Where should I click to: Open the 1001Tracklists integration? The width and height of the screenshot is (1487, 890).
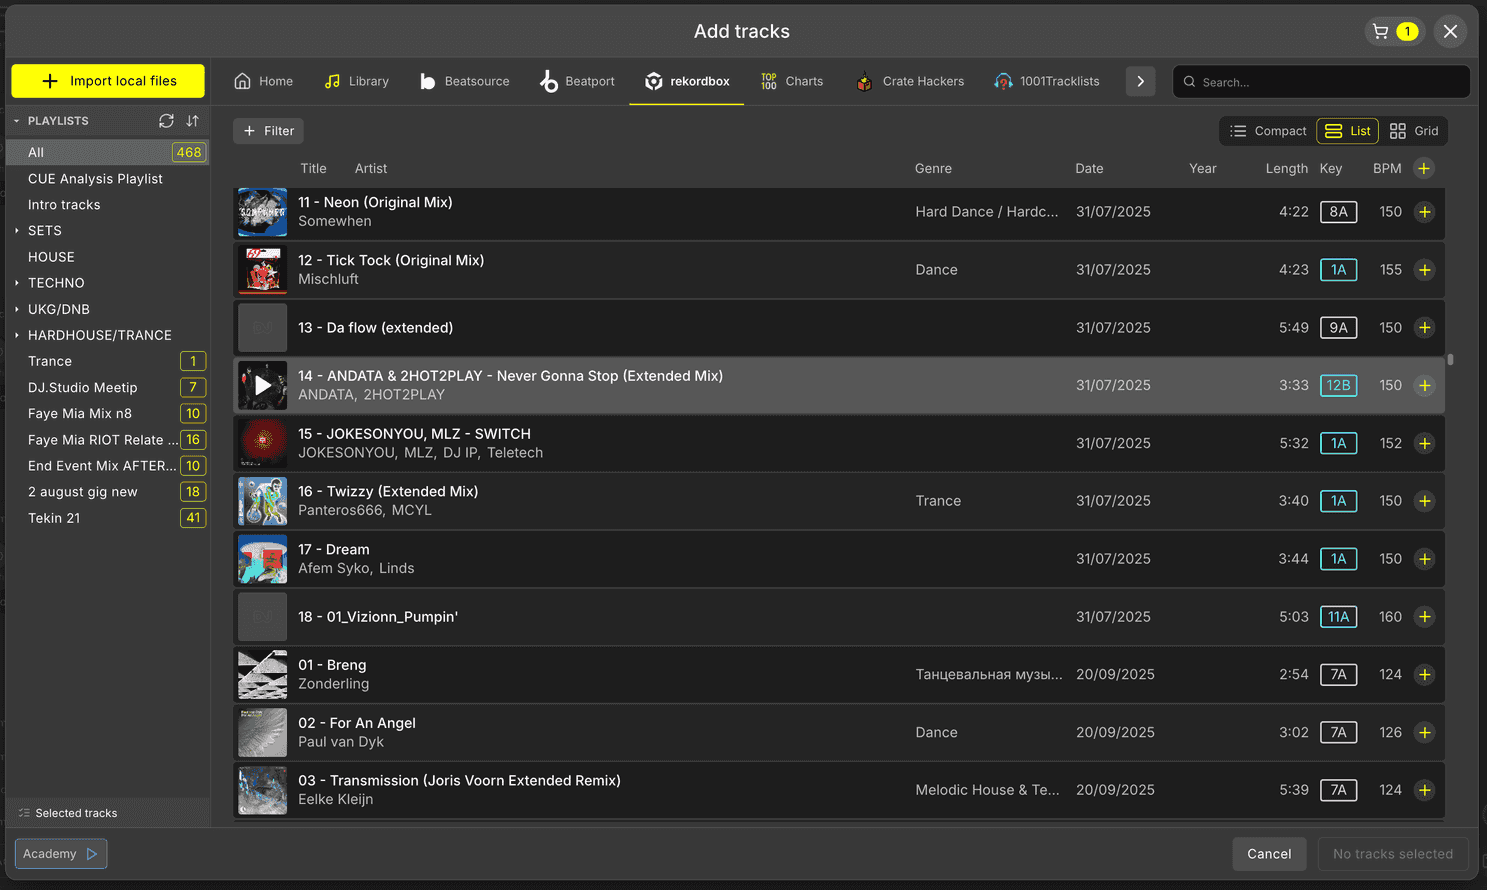click(1046, 81)
